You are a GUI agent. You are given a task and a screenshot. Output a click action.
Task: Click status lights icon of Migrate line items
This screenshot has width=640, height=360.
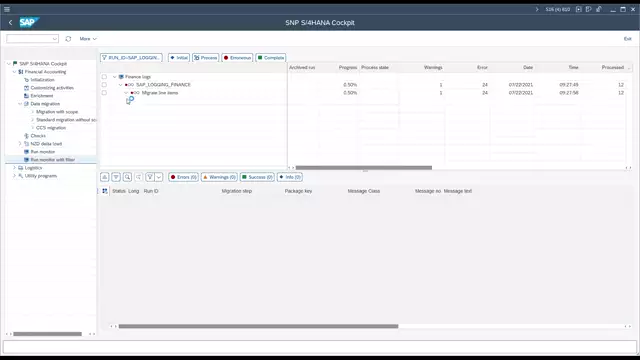tap(135, 93)
